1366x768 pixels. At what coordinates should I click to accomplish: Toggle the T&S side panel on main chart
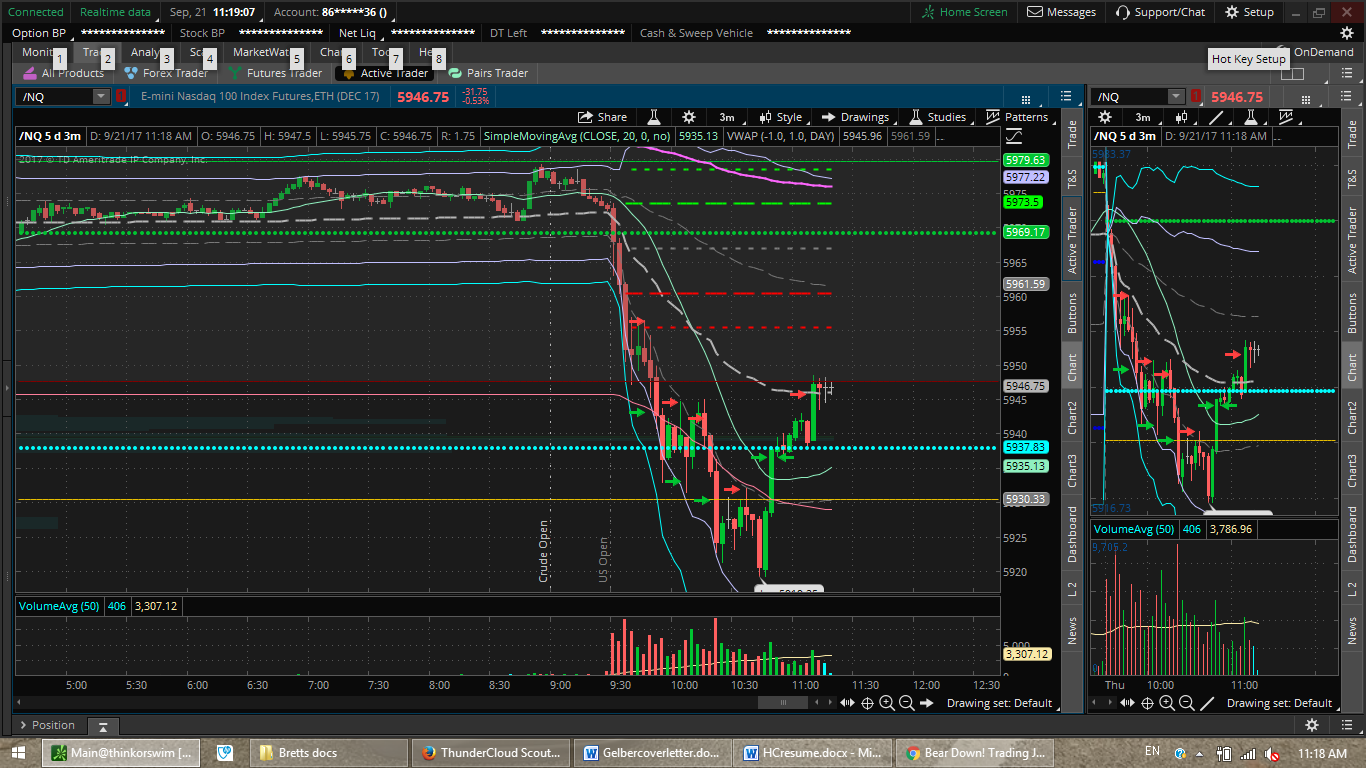pos(1072,180)
